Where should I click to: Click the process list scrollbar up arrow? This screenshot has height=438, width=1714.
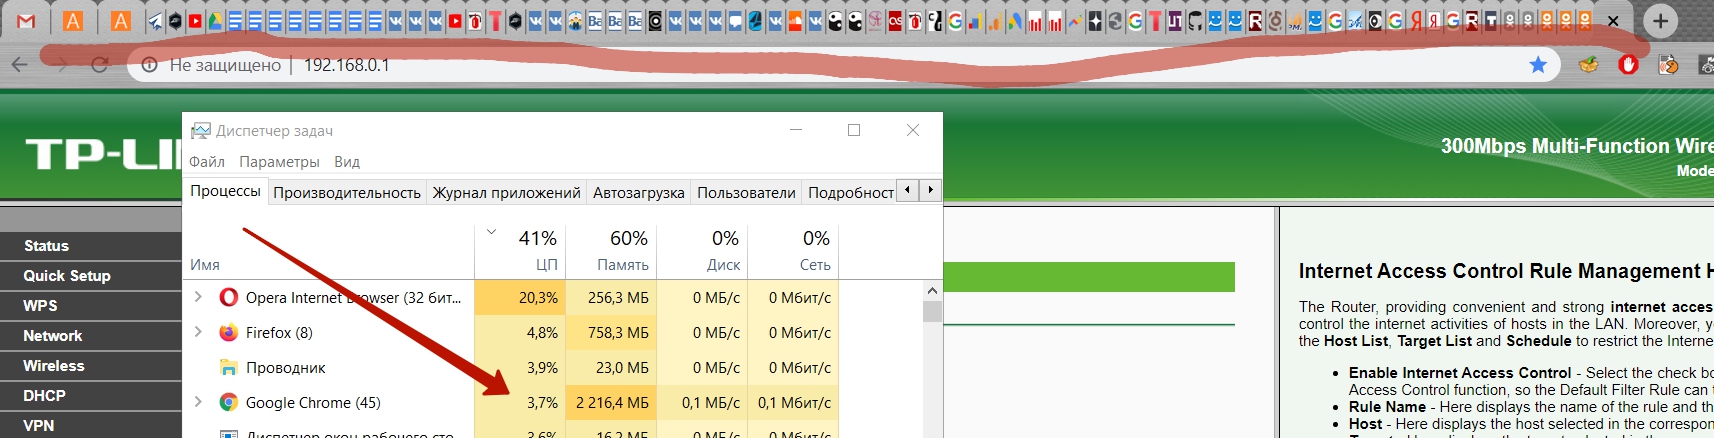pyautogui.click(x=932, y=291)
